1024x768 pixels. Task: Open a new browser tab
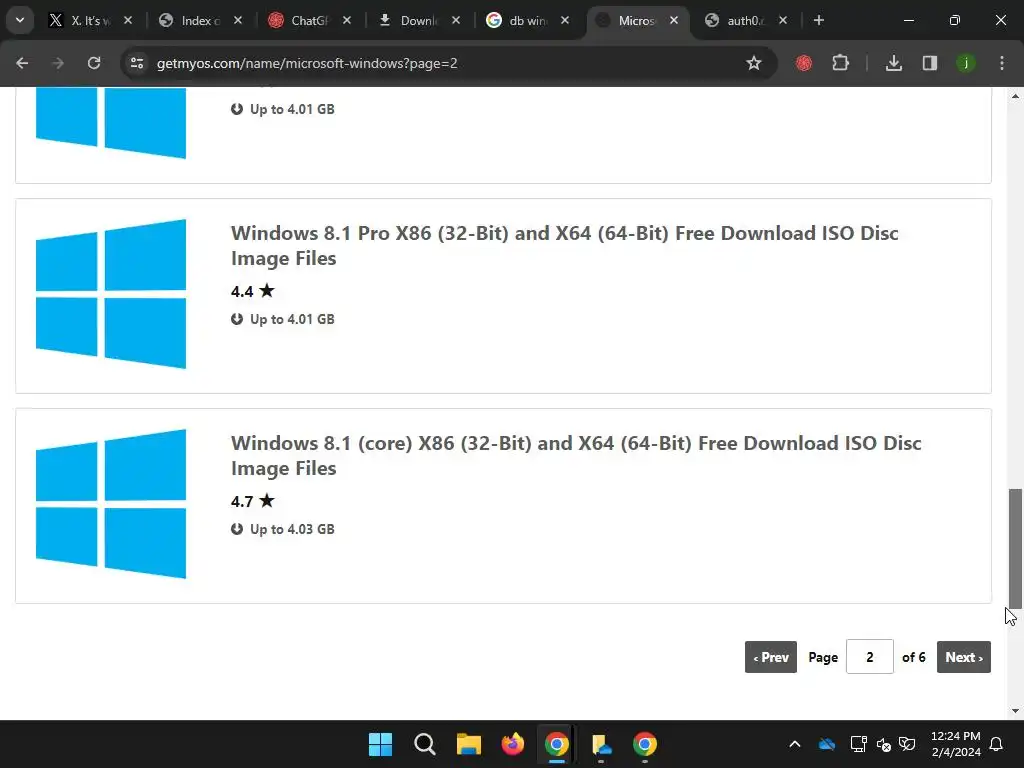coord(819,20)
